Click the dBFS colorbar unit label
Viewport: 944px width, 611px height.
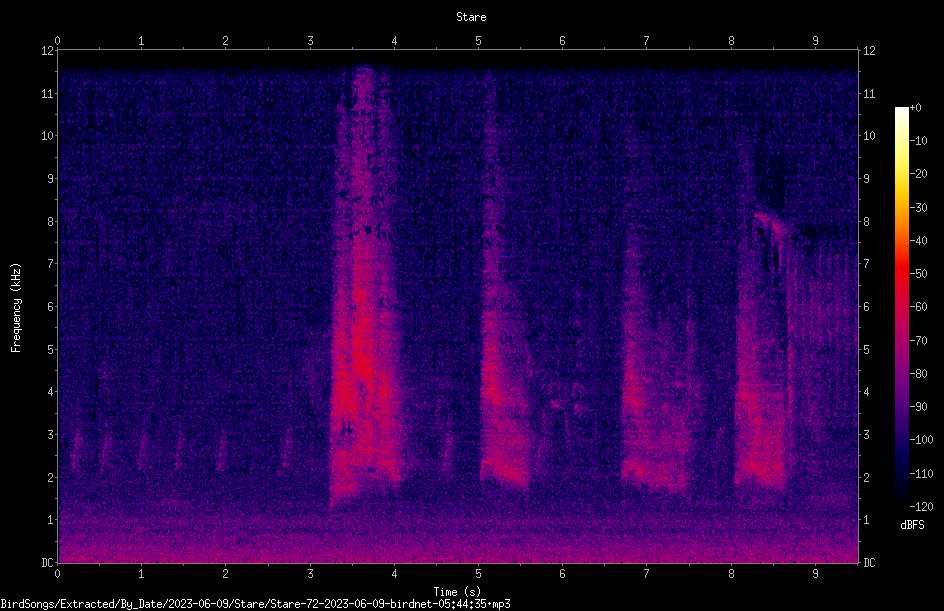(912, 525)
